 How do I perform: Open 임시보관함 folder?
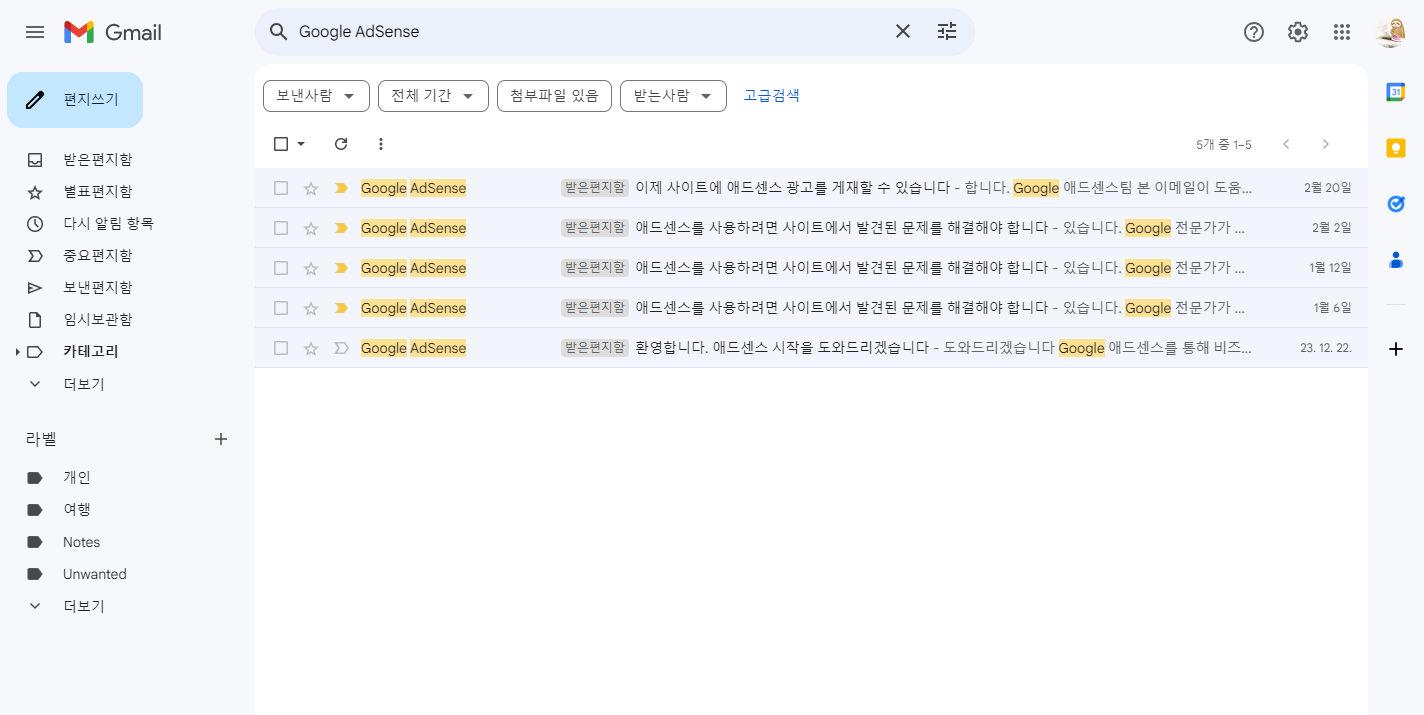point(97,320)
